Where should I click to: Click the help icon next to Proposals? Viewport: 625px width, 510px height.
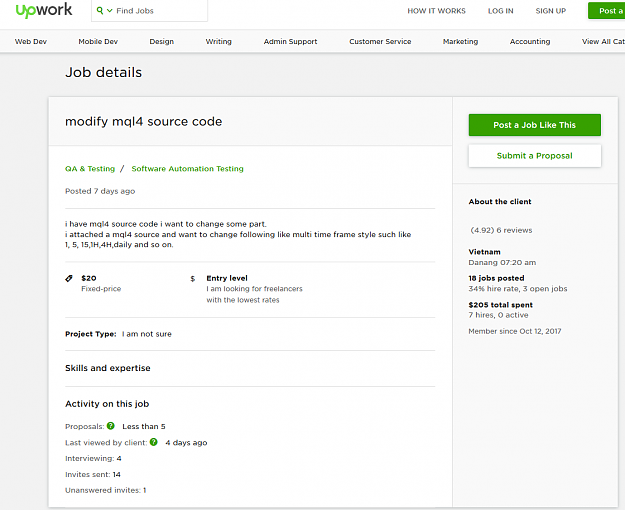click(x=110, y=426)
